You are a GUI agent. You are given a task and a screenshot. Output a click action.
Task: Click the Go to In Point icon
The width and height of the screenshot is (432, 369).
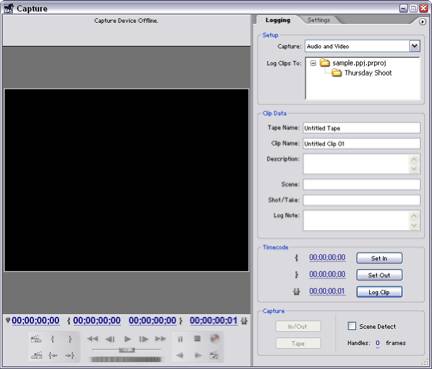coord(53,356)
